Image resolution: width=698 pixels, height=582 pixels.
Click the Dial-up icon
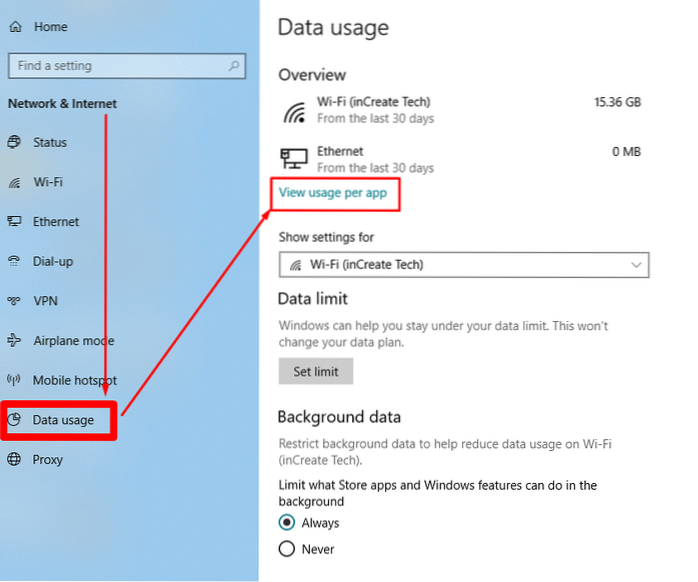pyautogui.click(x=15, y=261)
